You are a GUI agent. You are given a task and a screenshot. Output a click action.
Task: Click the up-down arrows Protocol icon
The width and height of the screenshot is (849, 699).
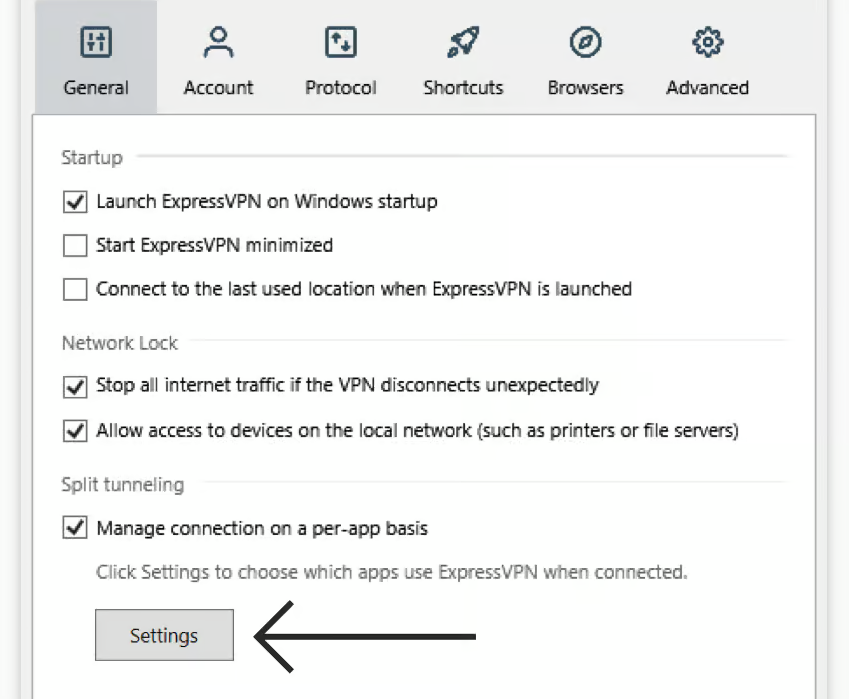coord(341,42)
